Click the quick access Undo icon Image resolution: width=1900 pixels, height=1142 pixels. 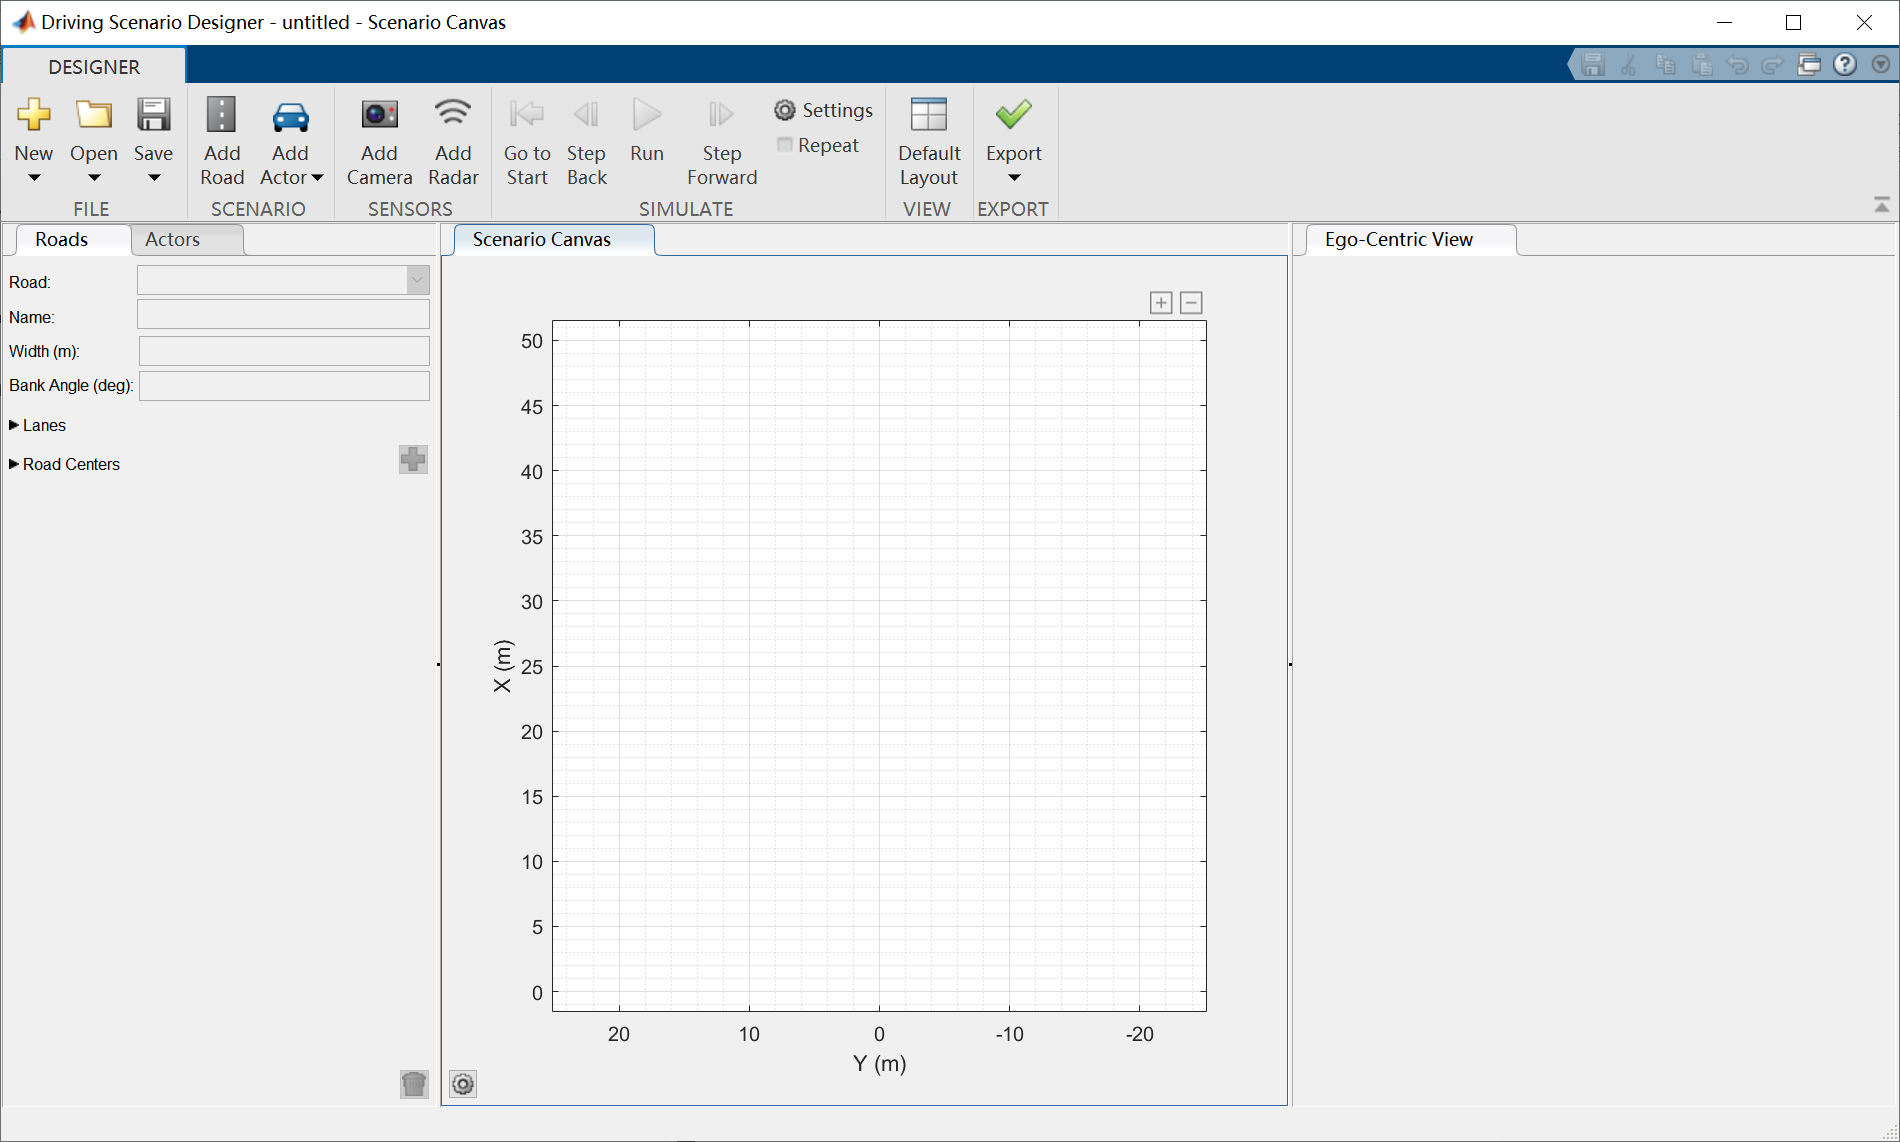pos(1737,65)
